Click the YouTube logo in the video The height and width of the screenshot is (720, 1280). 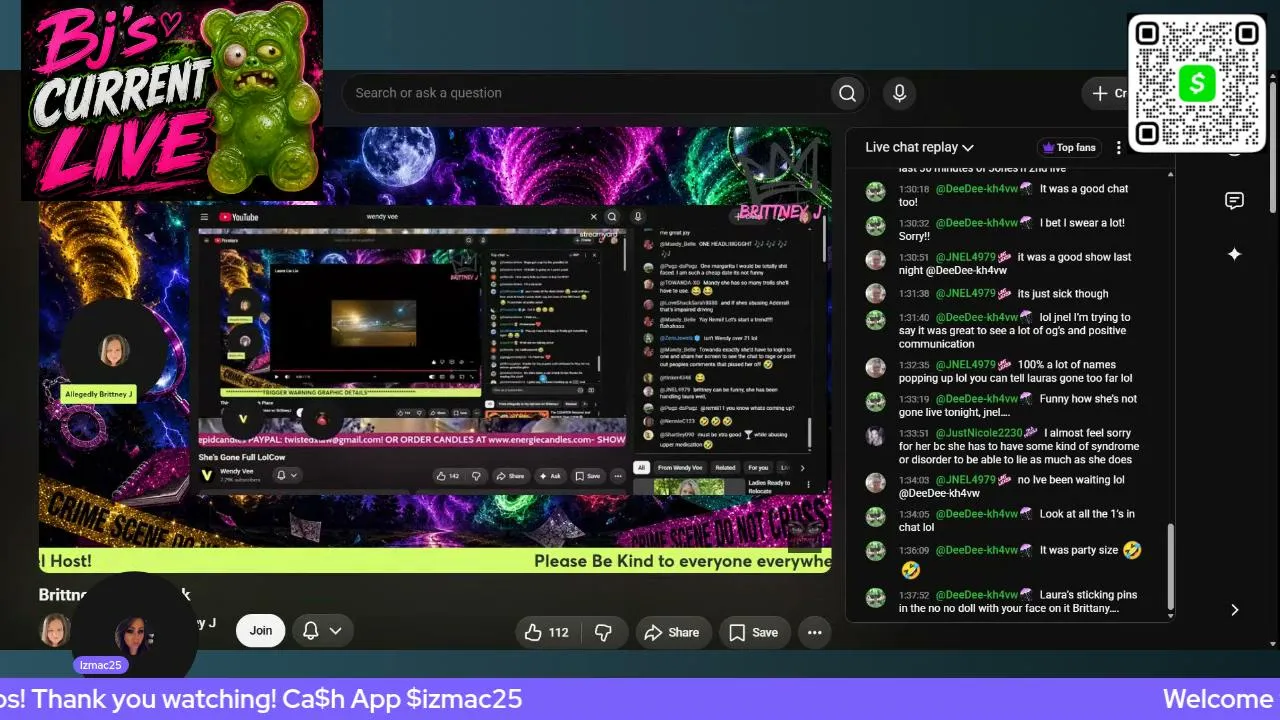(239, 217)
